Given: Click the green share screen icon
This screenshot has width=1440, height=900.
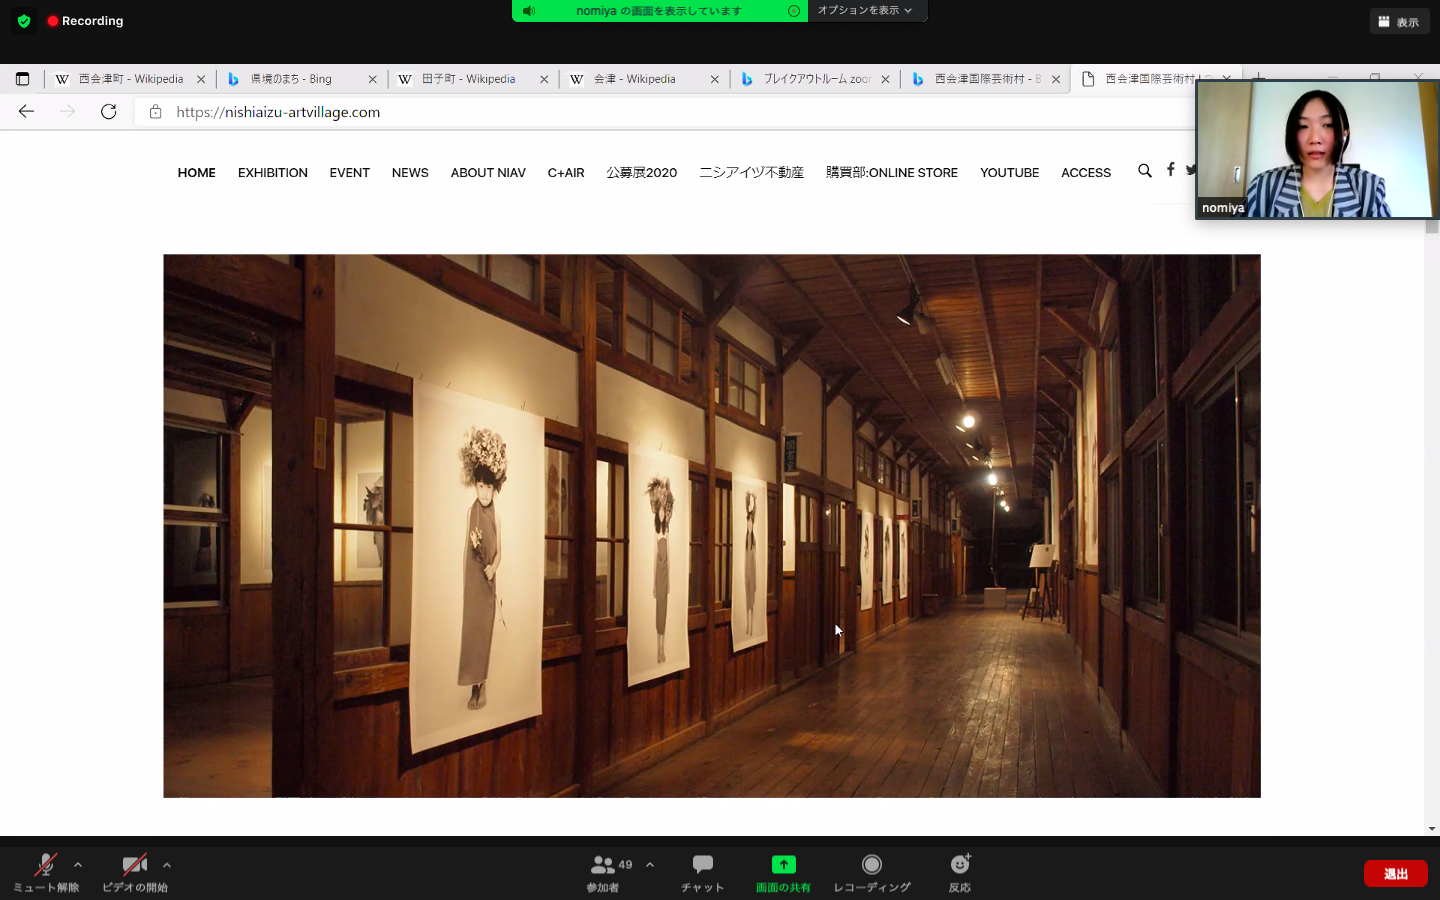Looking at the screenshot, I should [783, 864].
